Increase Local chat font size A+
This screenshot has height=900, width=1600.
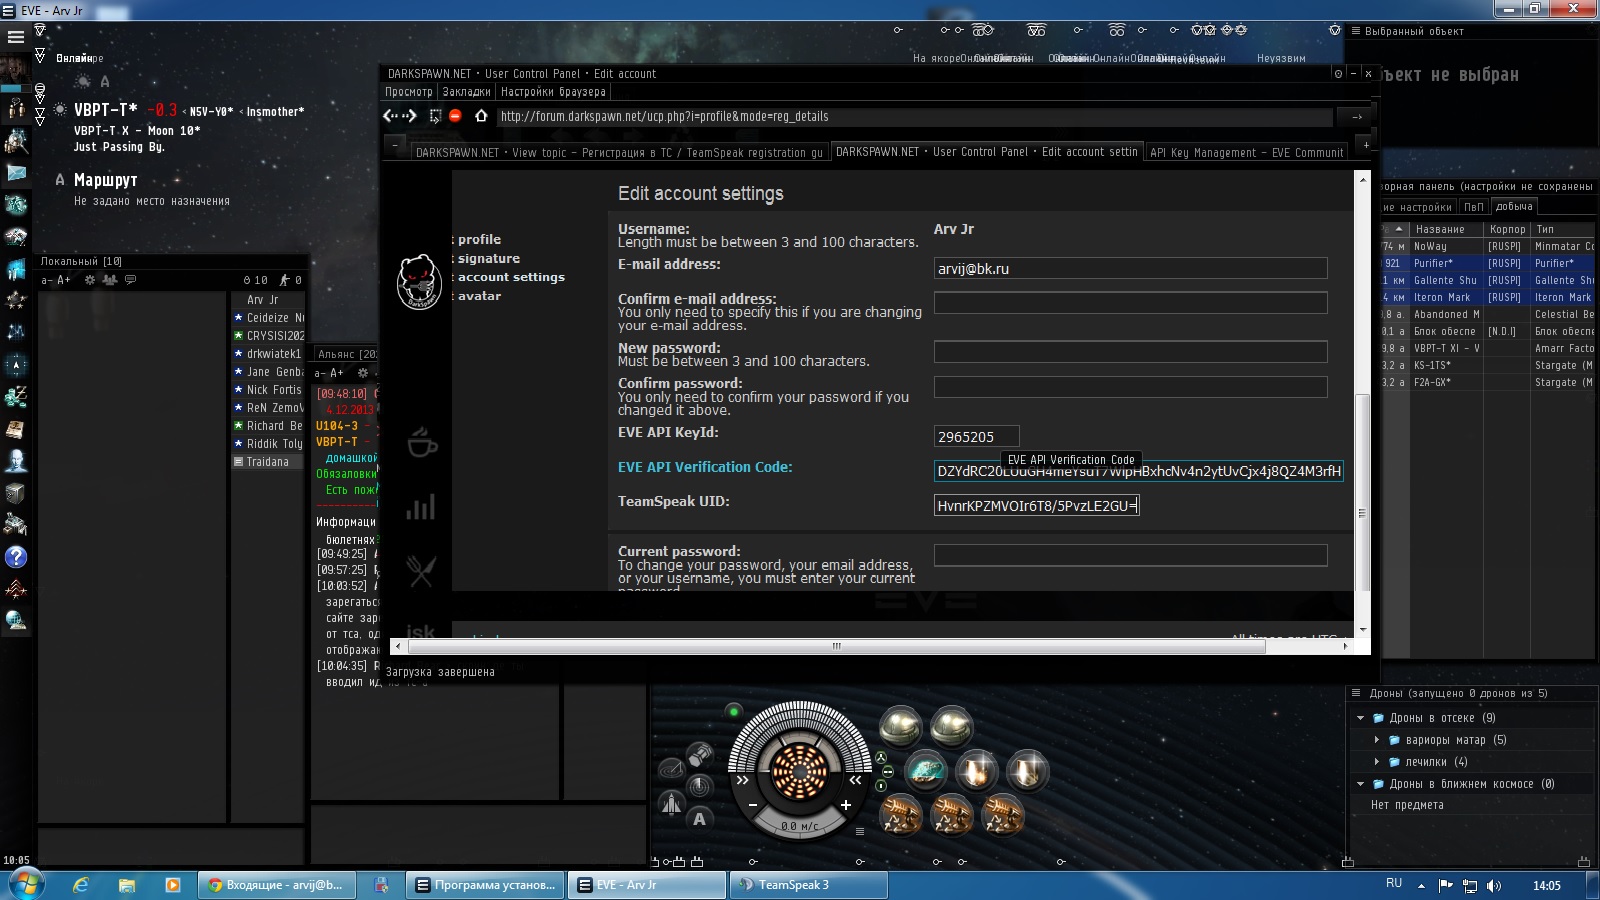pyautogui.click(x=64, y=280)
